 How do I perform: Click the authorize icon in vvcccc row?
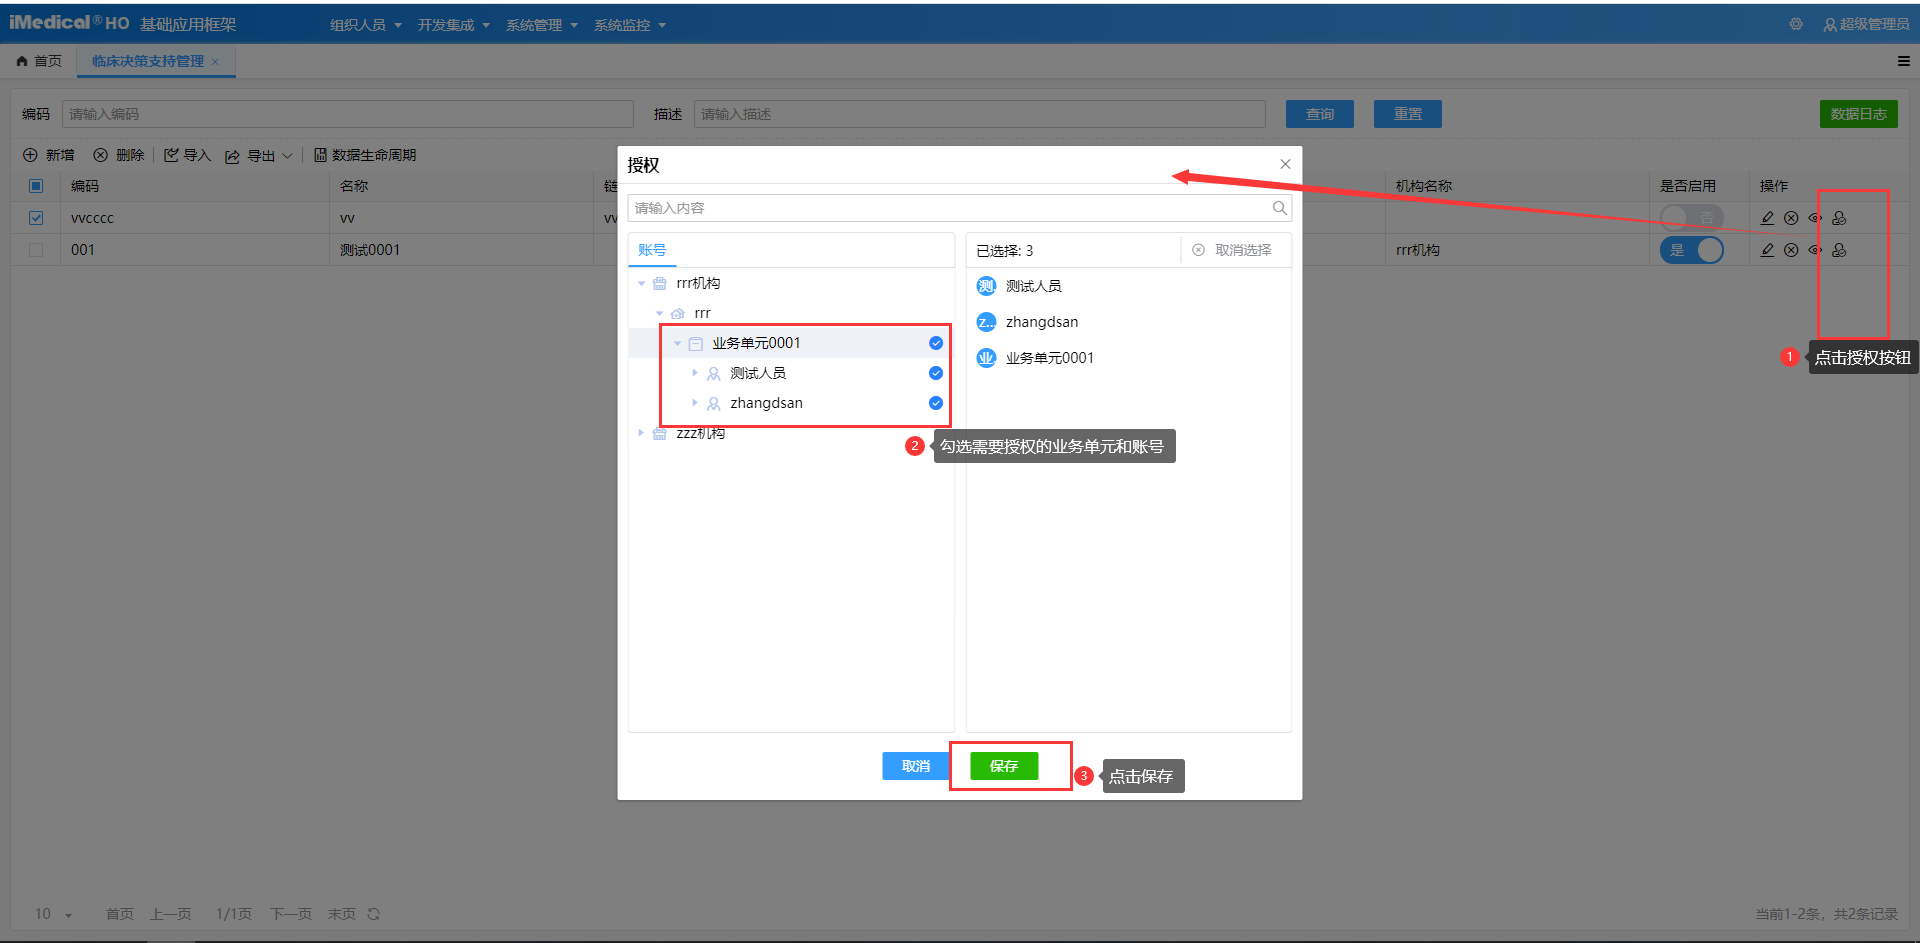click(1839, 218)
